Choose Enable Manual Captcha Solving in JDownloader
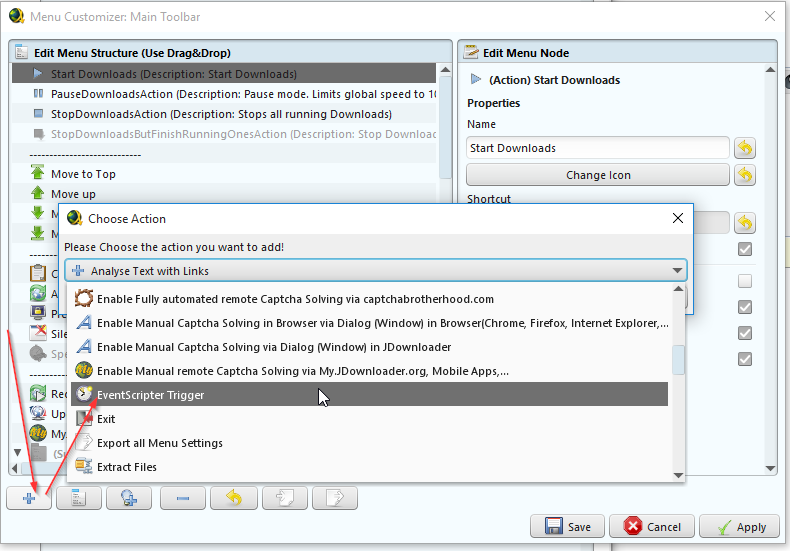The width and height of the screenshot is (790, 551). [x=369, y=347]
